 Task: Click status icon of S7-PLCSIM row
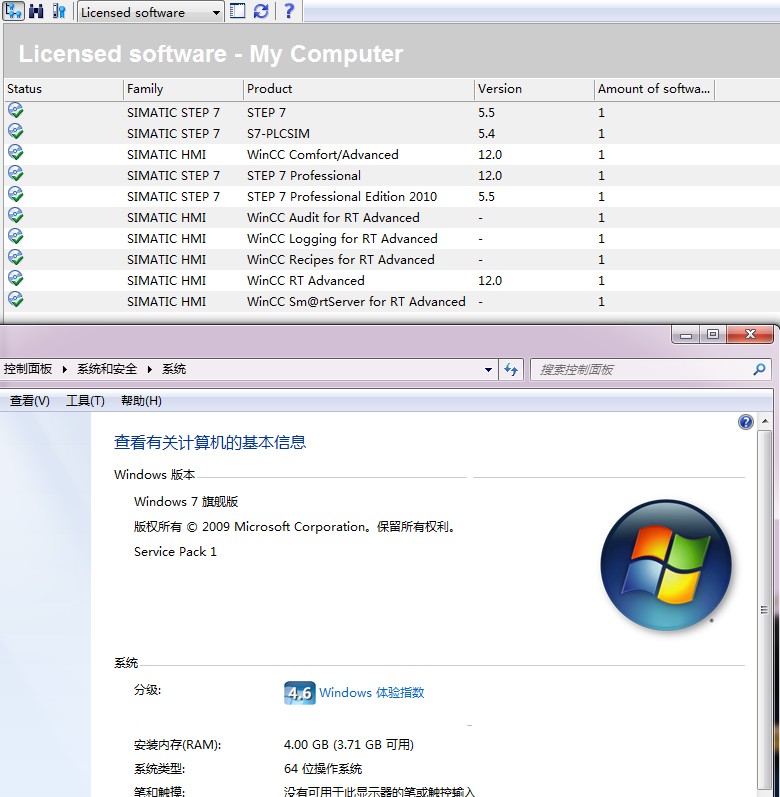pyautogui.click(x=15, y=132)
